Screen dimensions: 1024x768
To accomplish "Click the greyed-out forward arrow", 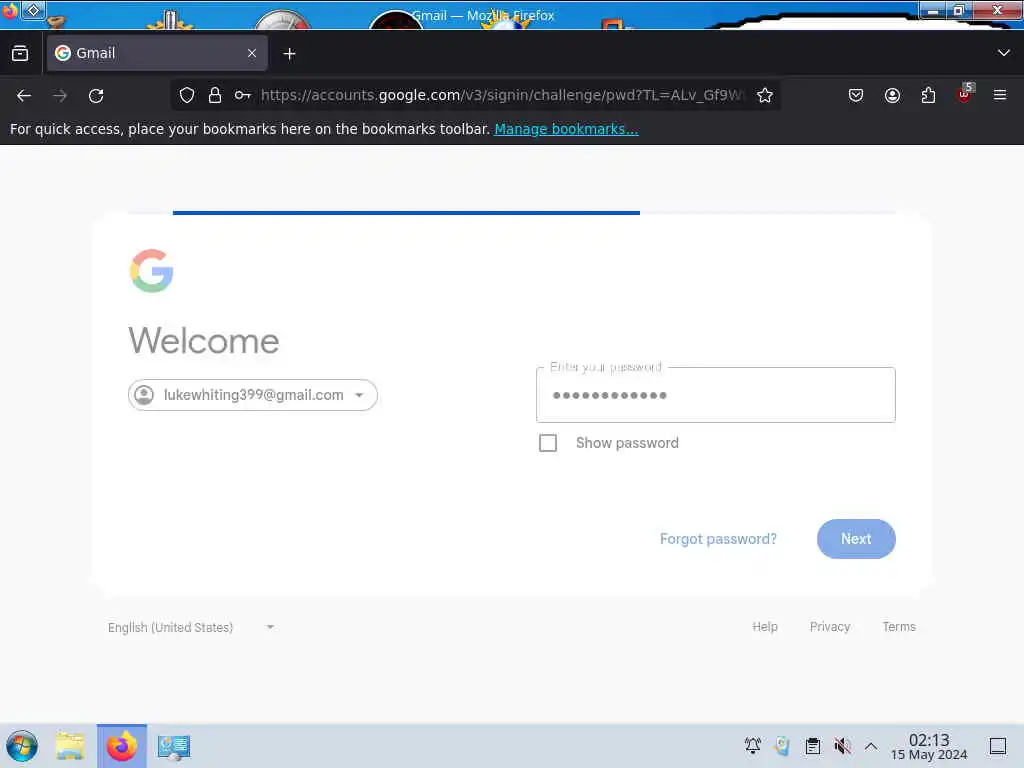I will click(60, 96).
